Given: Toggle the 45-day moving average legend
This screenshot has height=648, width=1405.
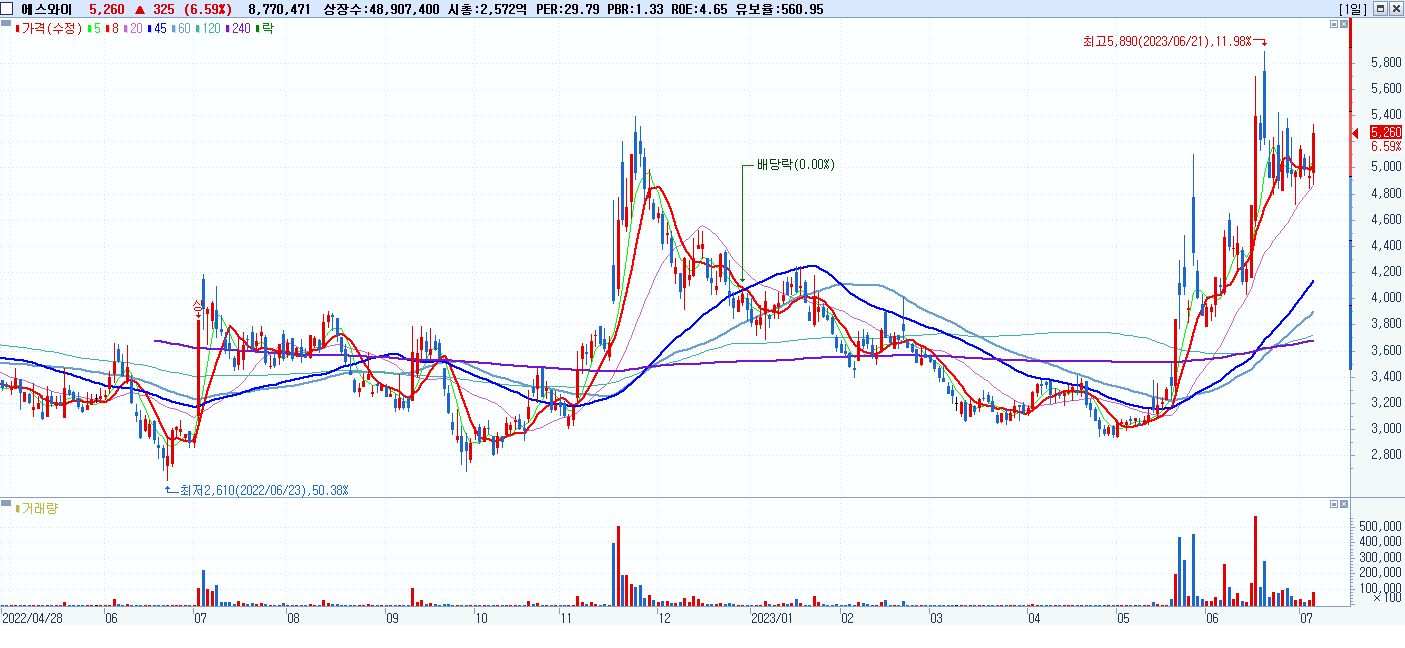Looking at the screenshot, I should (x=158, y=29).
